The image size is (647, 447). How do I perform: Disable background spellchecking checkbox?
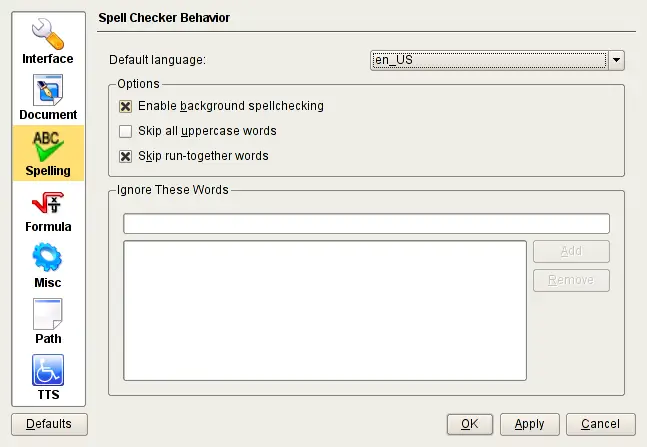(x=125, y=105)
